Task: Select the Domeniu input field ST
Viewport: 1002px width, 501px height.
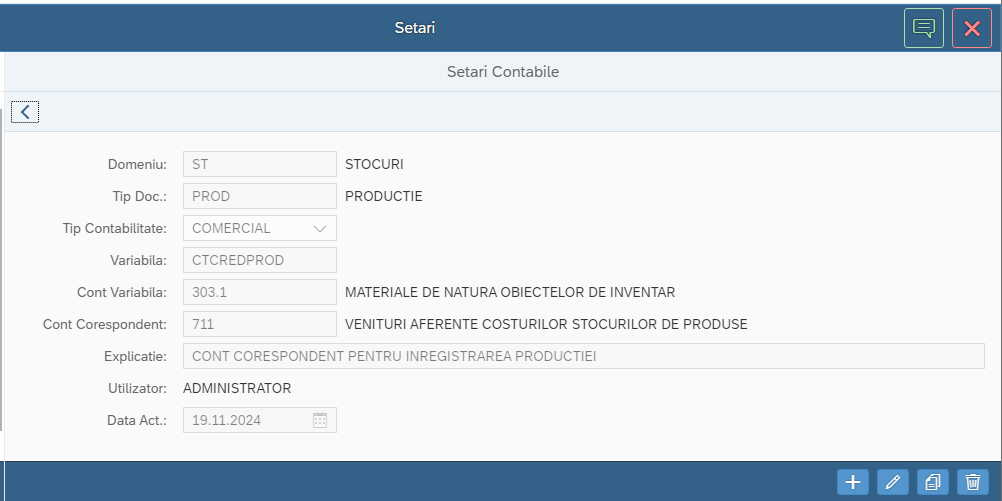Action: 259,164
